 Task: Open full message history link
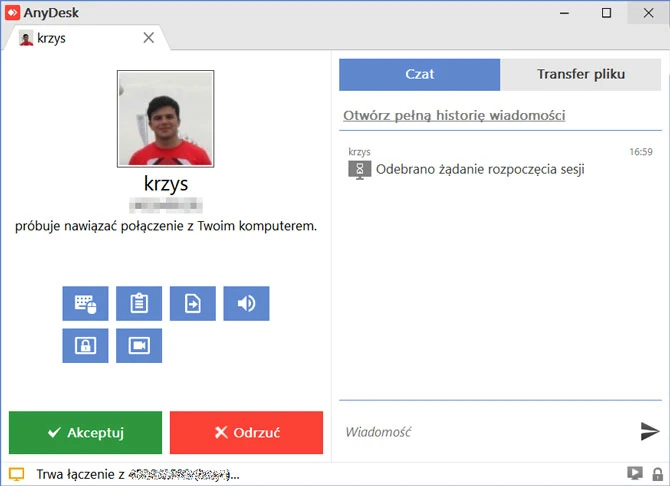tap(454, 115)
